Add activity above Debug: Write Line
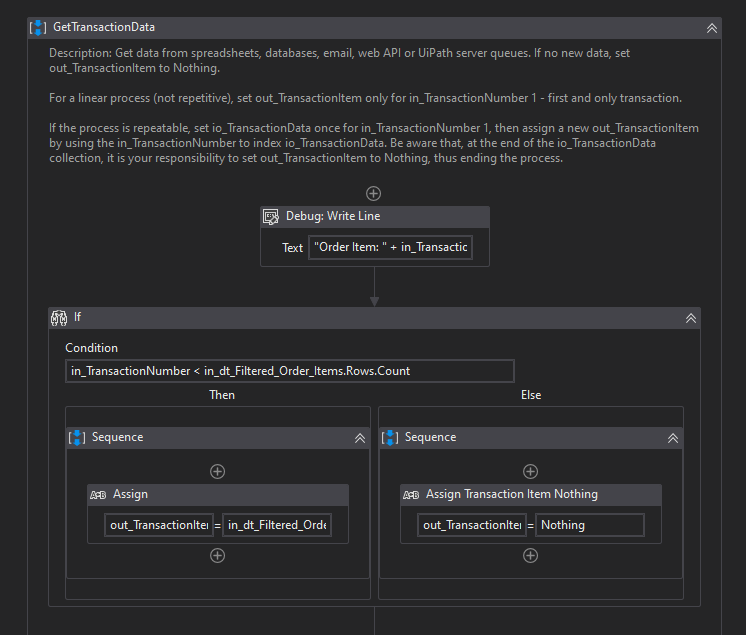746x635 pixels. tap(373, 193)
